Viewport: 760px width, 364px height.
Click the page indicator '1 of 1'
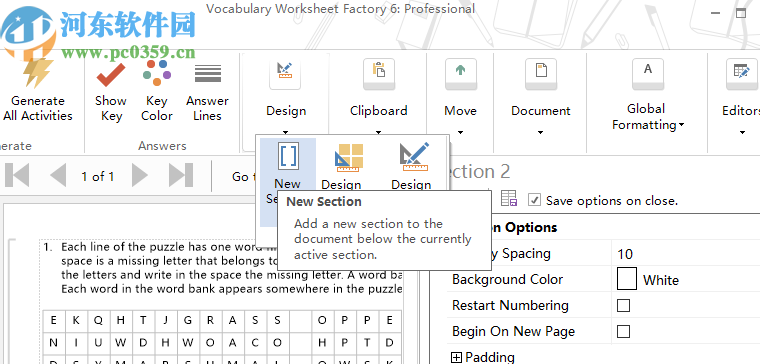[x=97, y=176]
